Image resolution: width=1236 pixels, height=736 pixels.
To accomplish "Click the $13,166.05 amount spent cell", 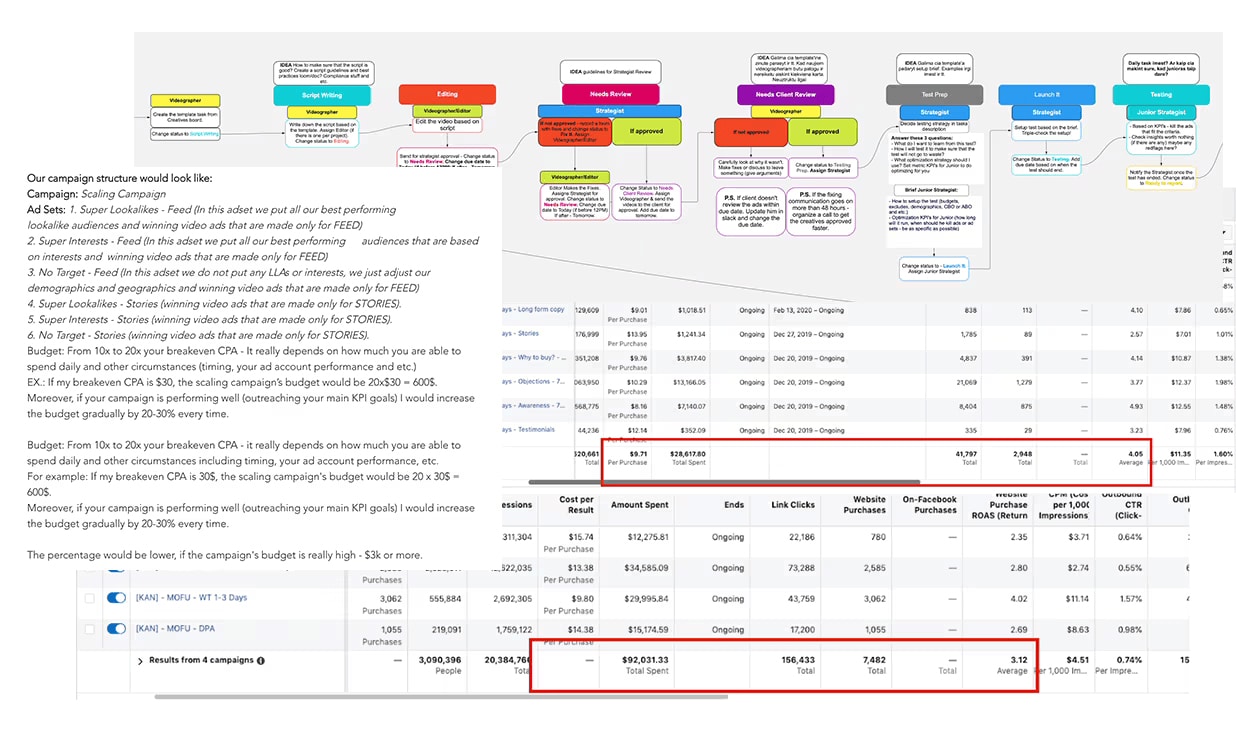I will coord(690,383).
